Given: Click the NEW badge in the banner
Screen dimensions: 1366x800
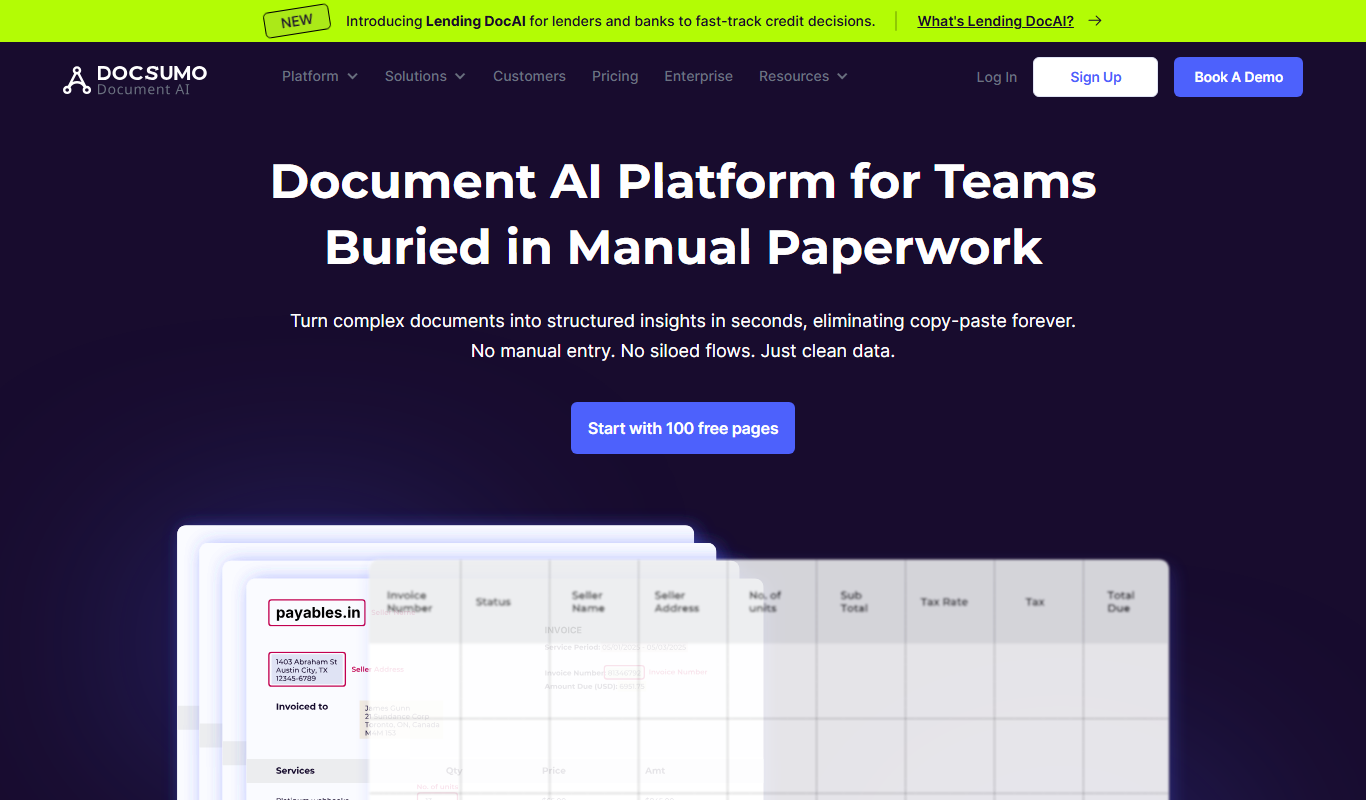Looking at the screenshot, I should coord(297,21).
